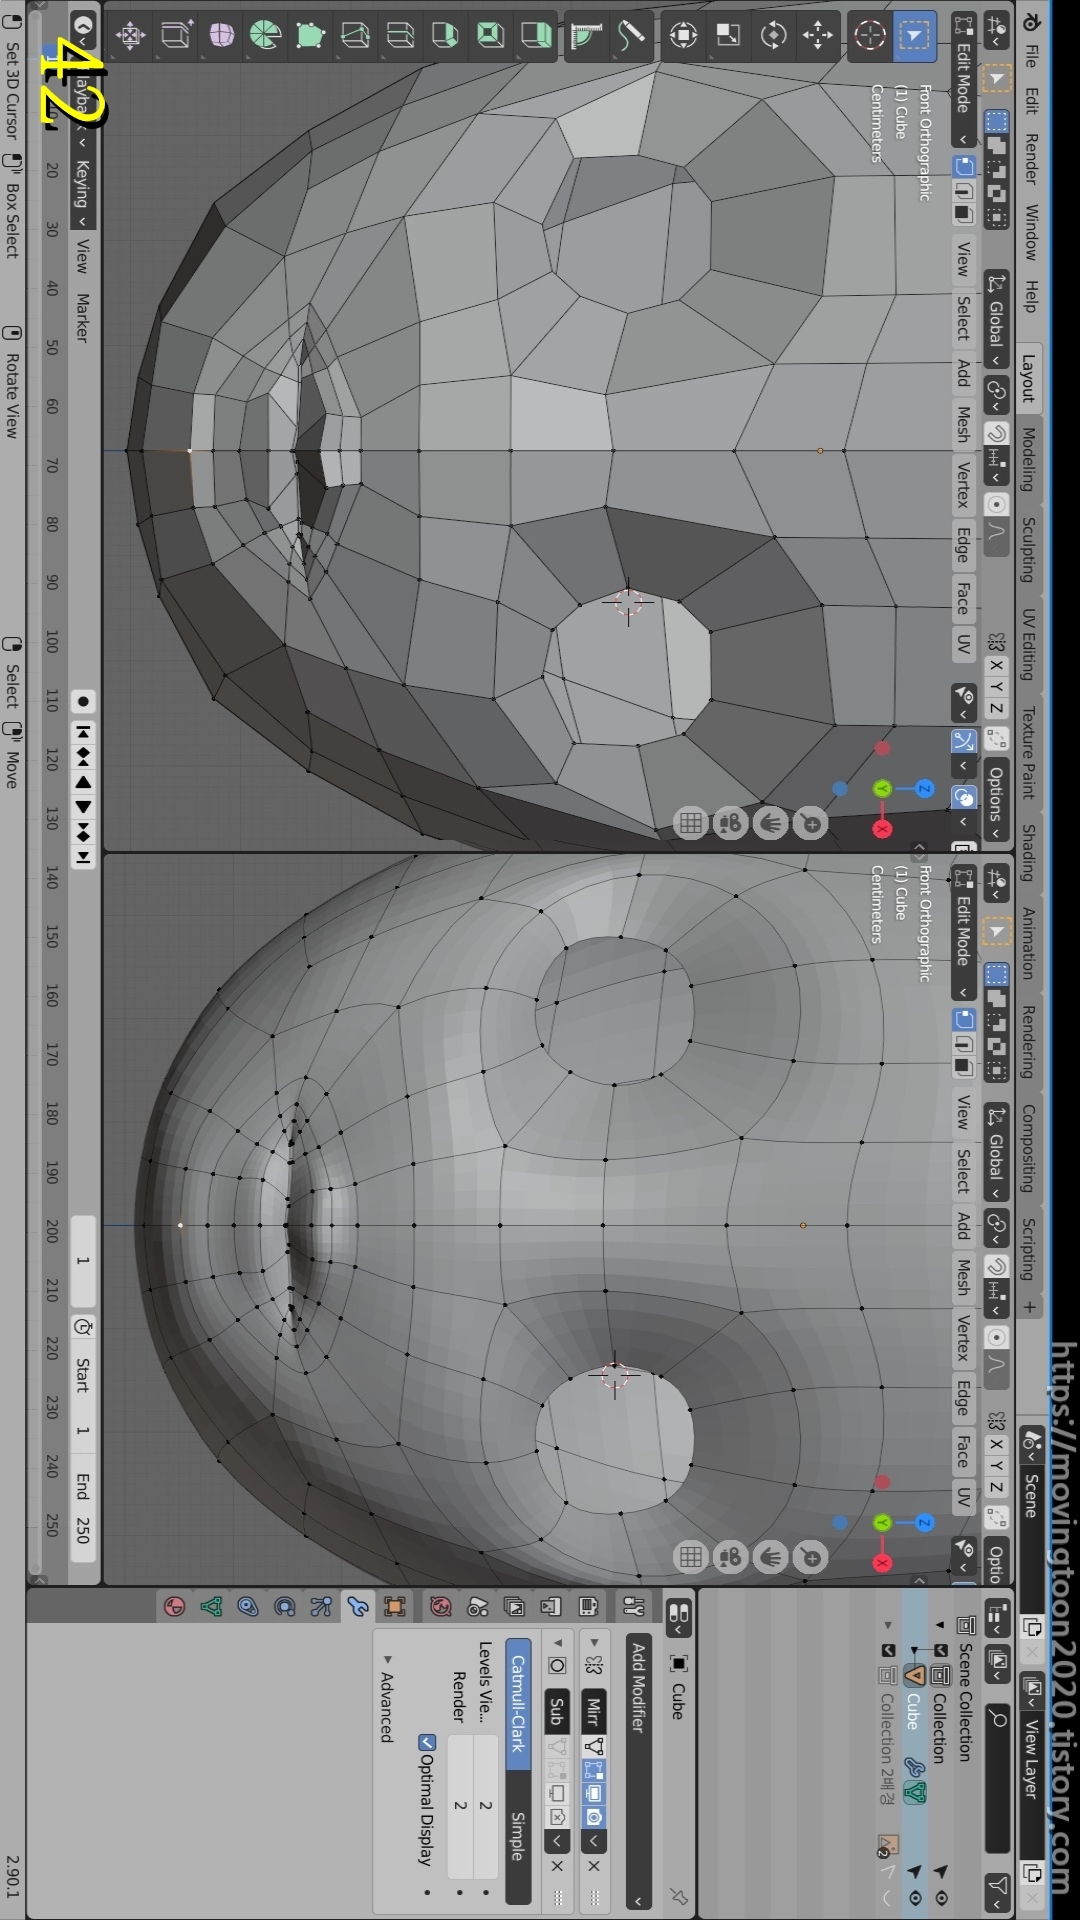Open the Render menu
Screen dimensions: 1080x1920
tap(1031, 159)
